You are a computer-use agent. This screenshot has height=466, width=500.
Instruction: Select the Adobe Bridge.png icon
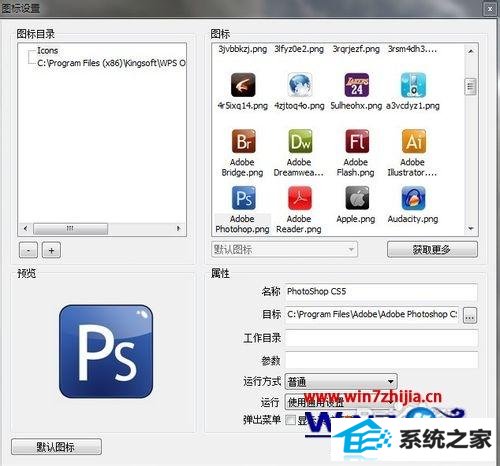click(x=243, y=141)
